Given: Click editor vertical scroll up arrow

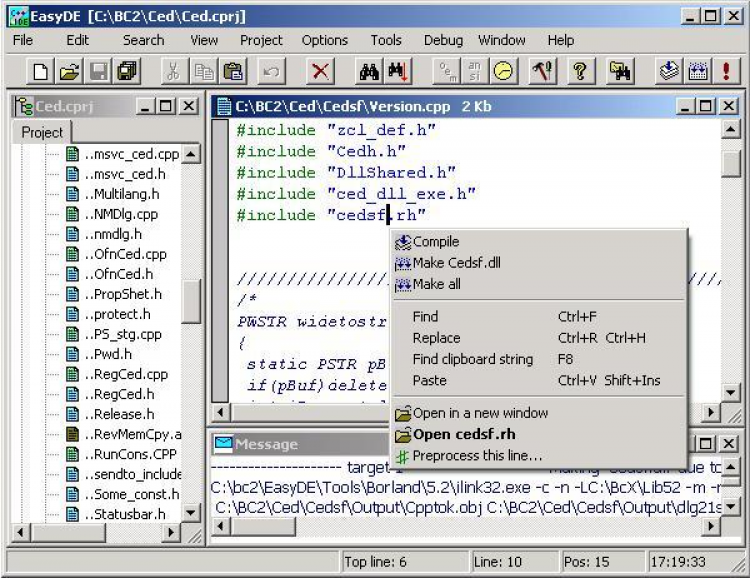Looking at the screenshot, I should [x=730, y=129].
